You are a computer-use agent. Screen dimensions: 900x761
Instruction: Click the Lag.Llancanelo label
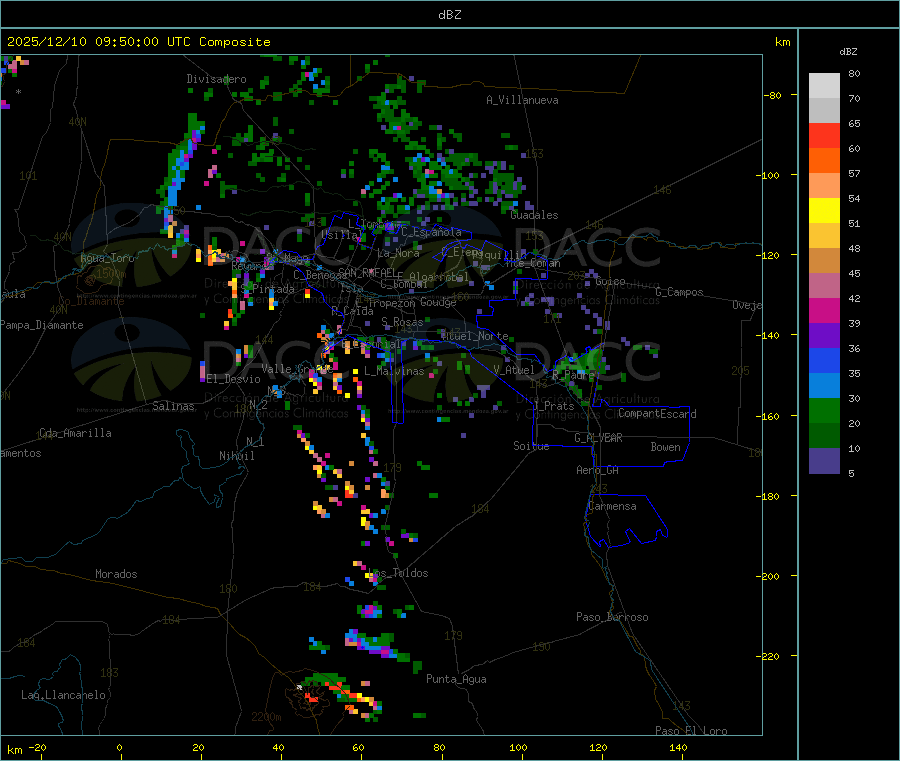pos(63,695)
